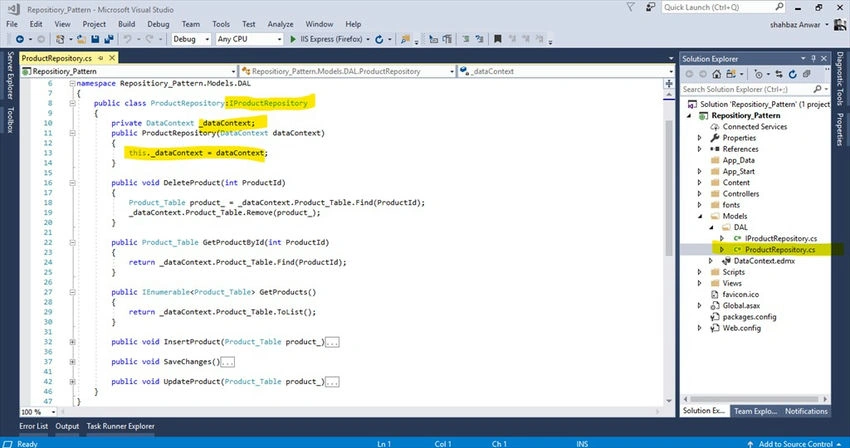850x448 pixels.
Task: Refresh the Solution Explorer tree
Action: click(793, 74)
